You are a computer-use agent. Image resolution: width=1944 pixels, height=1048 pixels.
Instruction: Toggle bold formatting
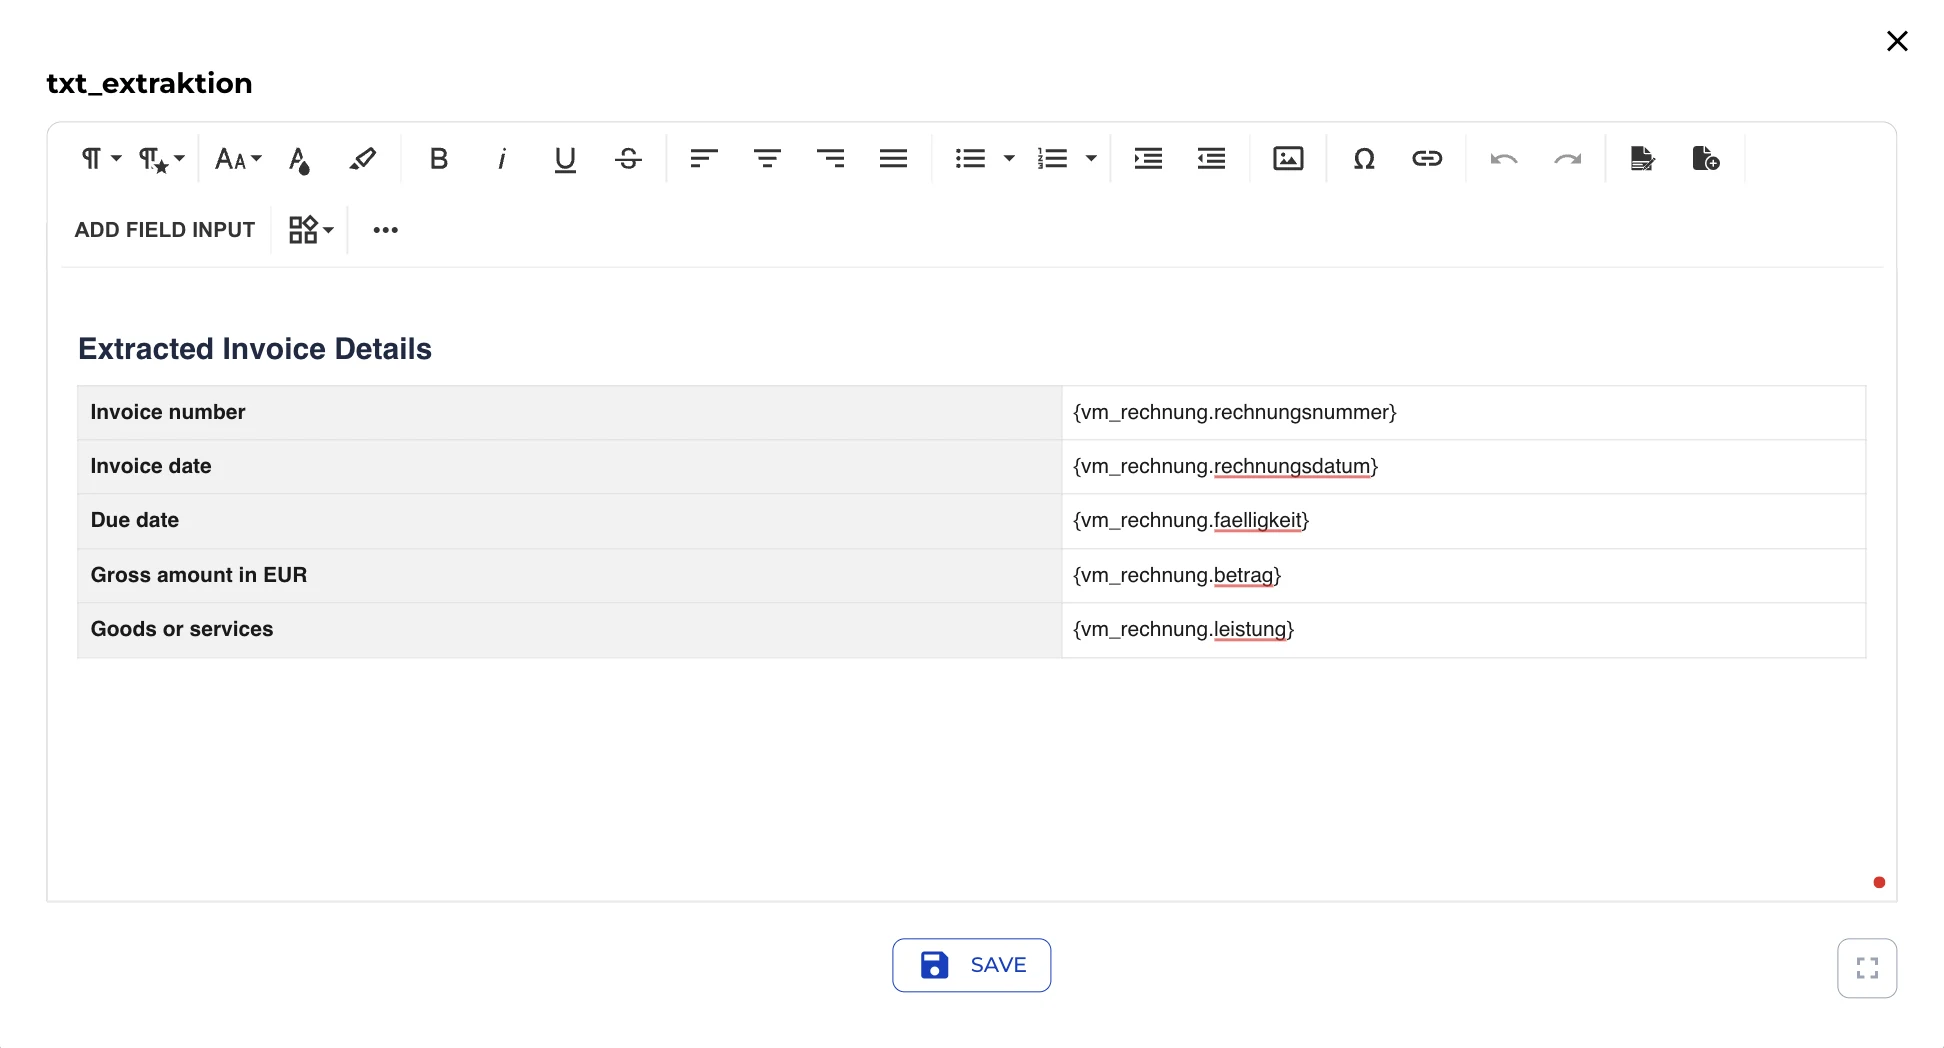(438, 159)
